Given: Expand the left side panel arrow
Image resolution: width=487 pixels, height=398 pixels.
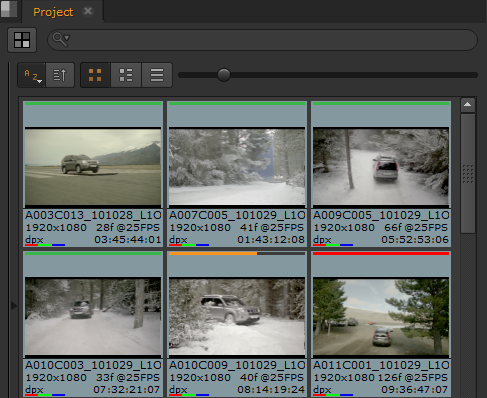Looking at the screenshot, I should coord(14,305).
